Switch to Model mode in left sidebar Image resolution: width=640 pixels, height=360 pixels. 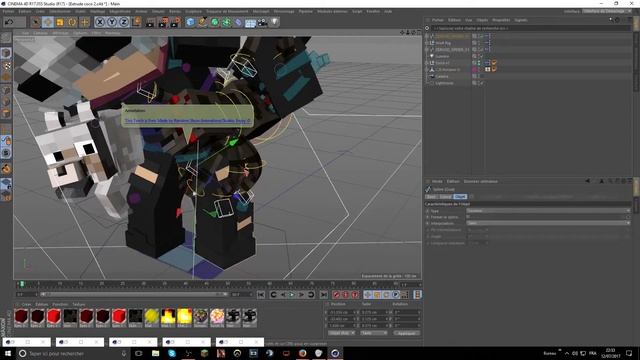tap(6, 53)
